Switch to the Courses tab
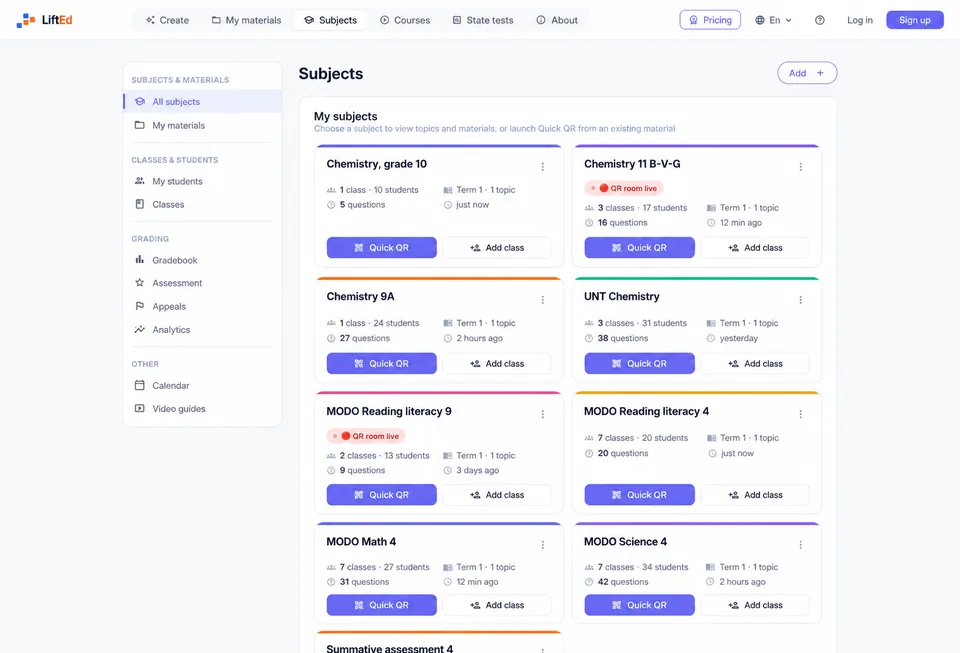The height and width of the screenshot is (653, 960). 405,20
